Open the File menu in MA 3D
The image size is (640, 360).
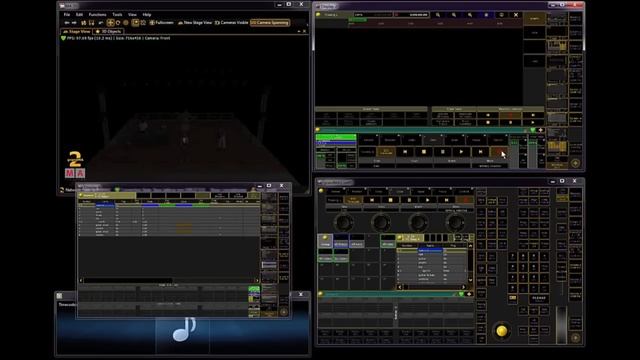click(67, 14)
